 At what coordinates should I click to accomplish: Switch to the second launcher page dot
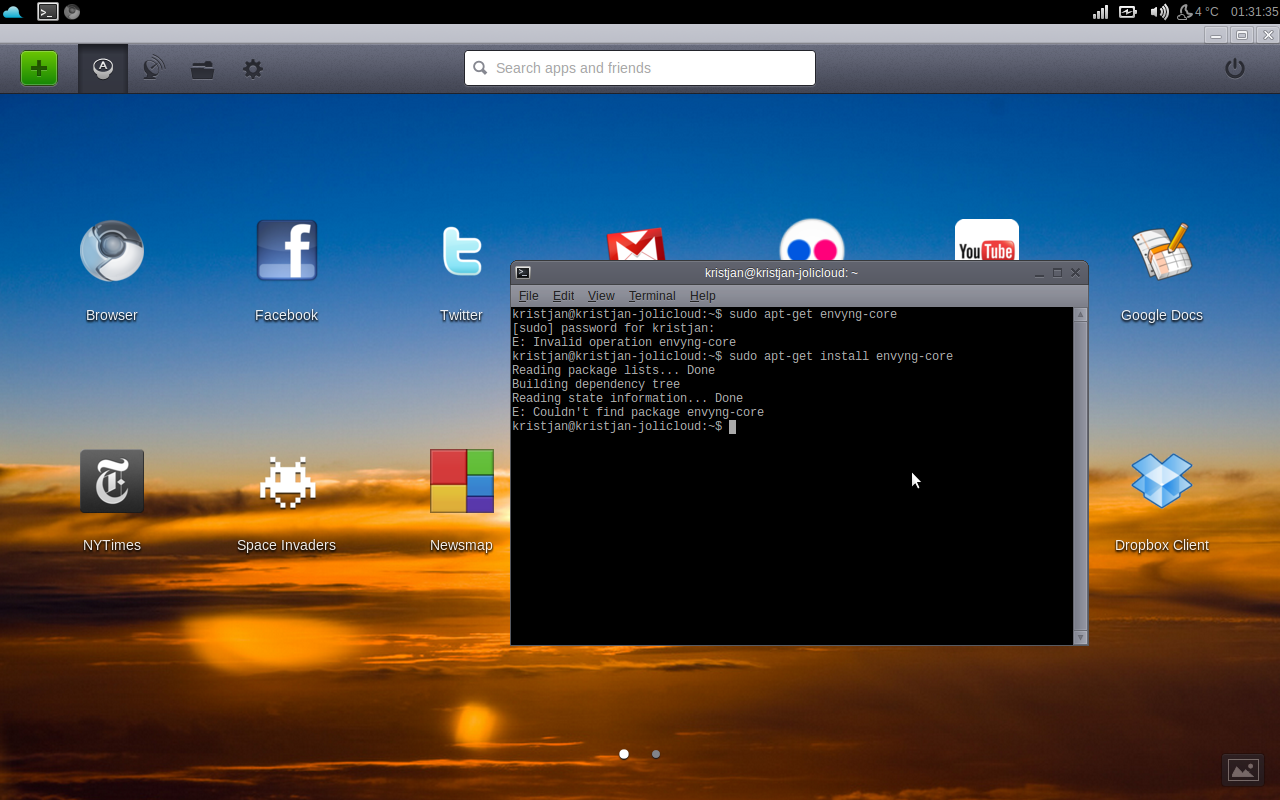pos(656,754)
